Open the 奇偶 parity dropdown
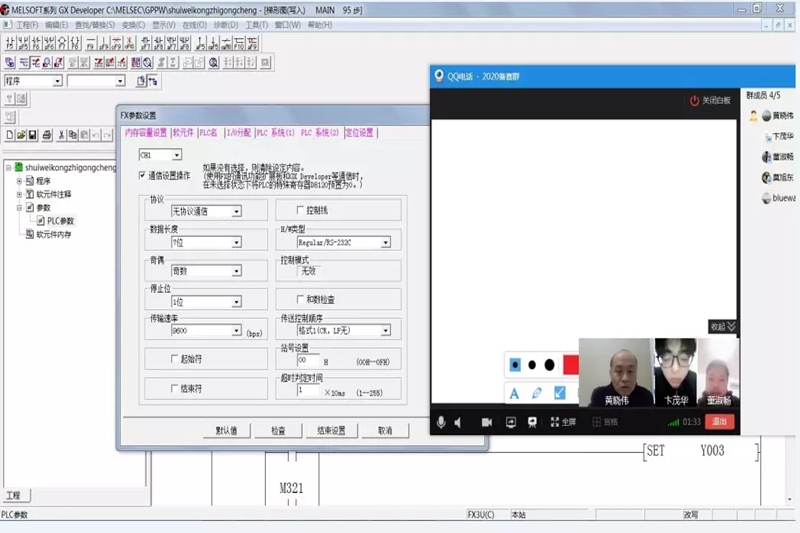Screen dimensions: 800x533 pyautogui.click(x=236, y=271)
